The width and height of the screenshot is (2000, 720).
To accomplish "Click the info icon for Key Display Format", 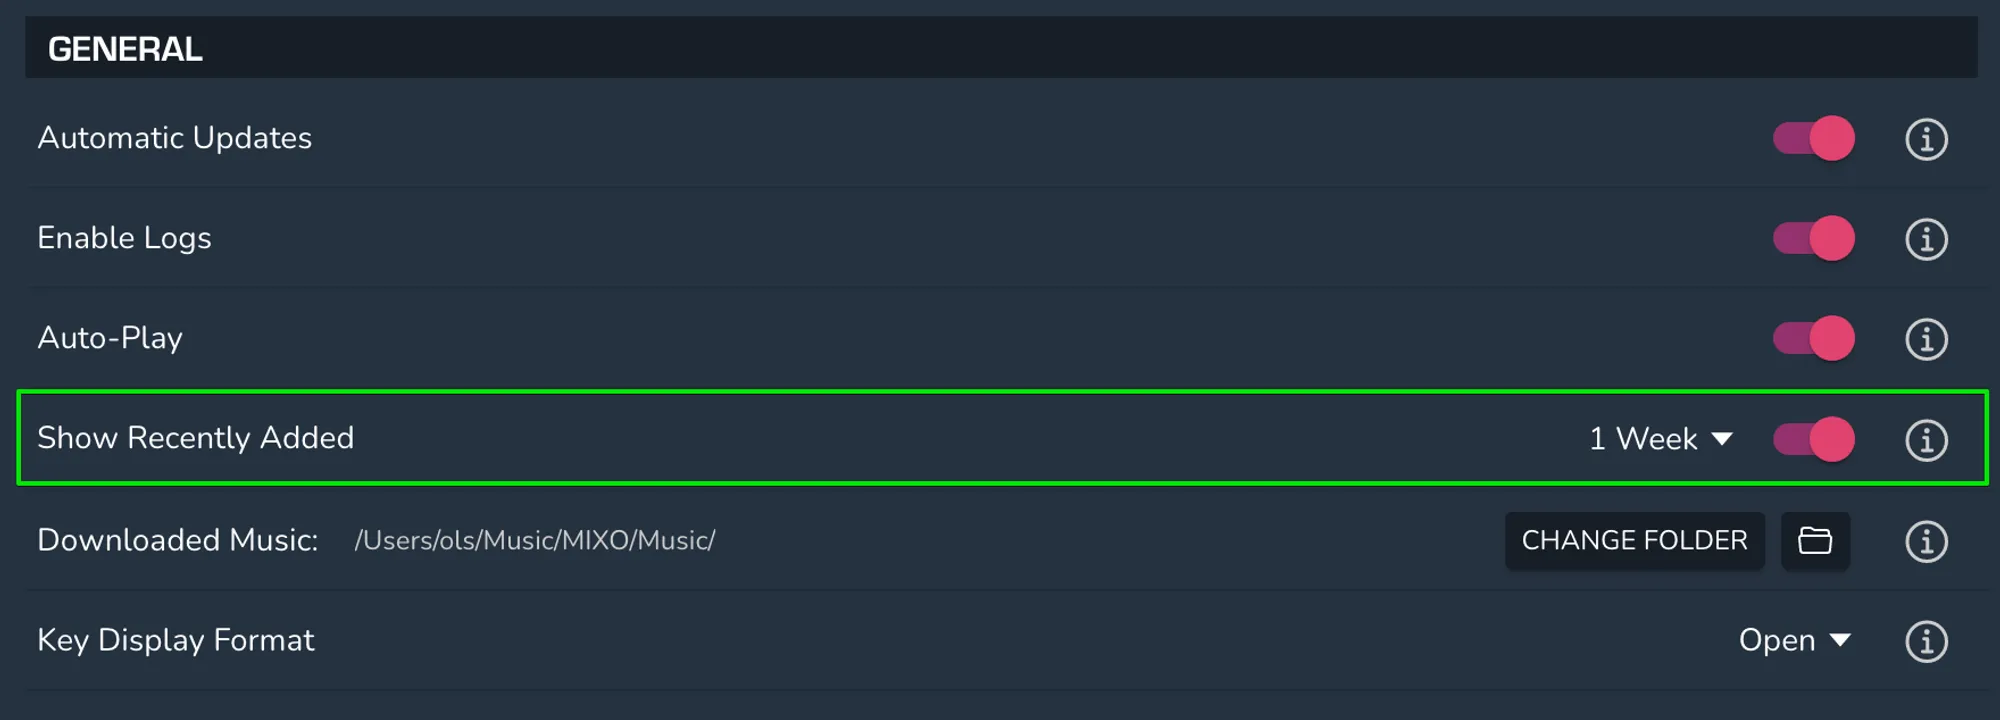I will pyautogui.click(x=1926, y=640).
